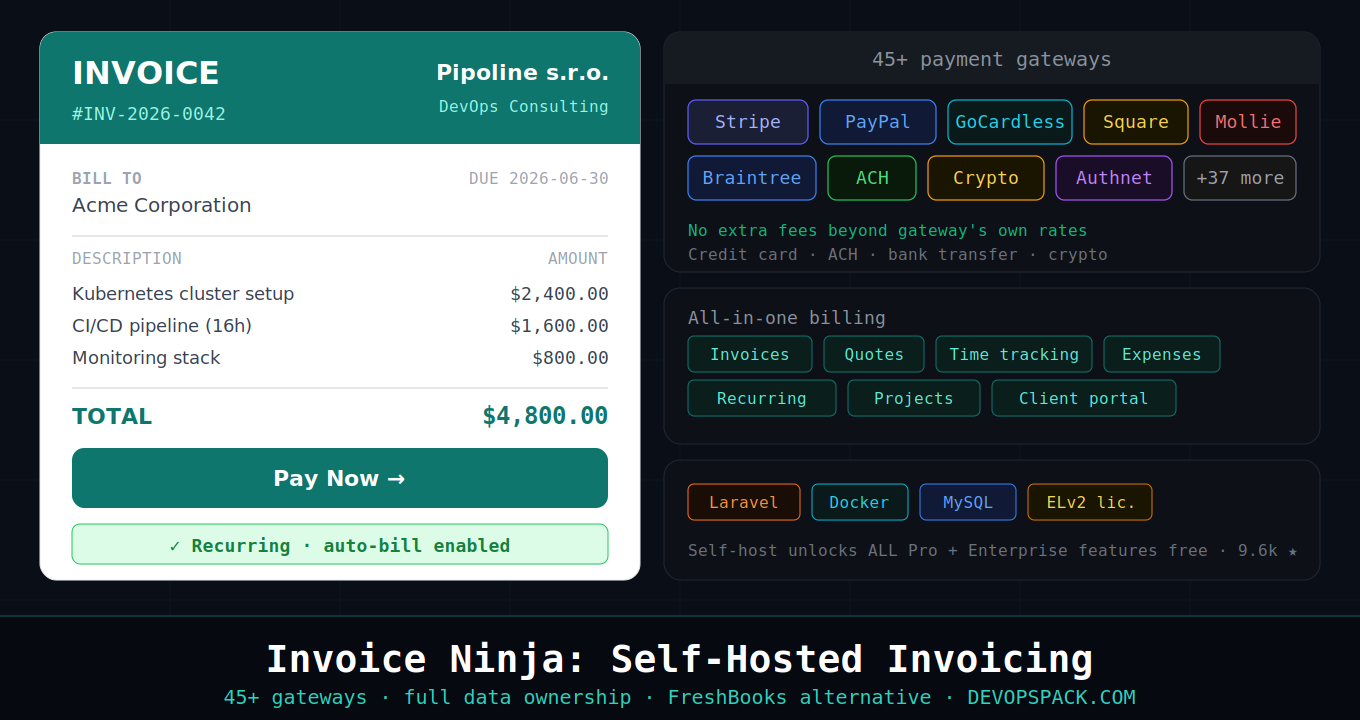Click the Acme Corporation client name
The image size is (1360, 720).
(162, 205)
